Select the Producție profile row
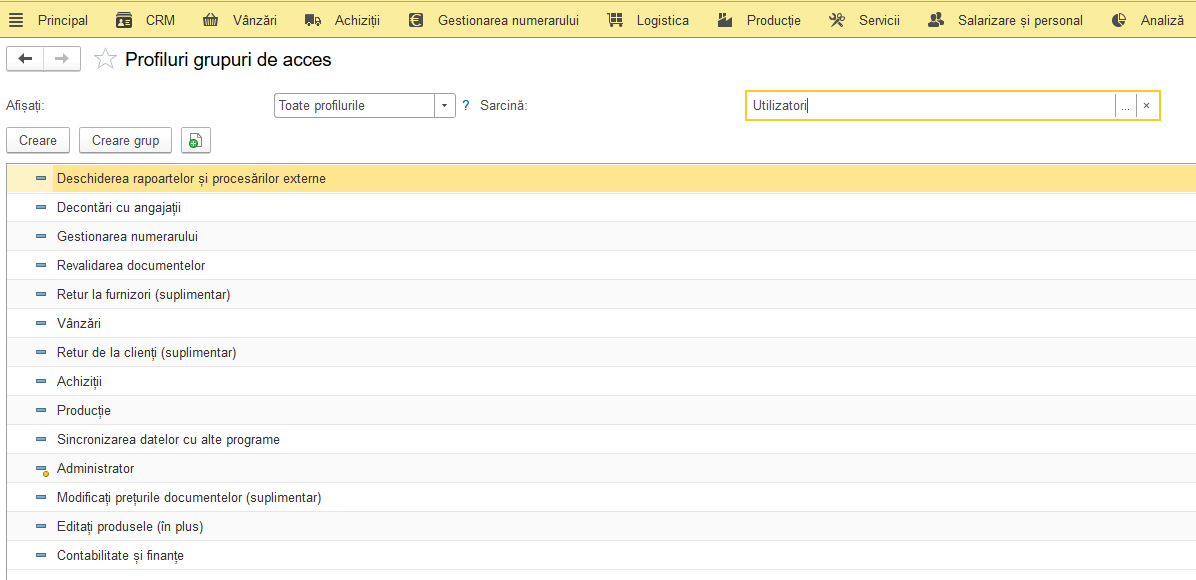 pyautogui.click(x=601, y=411)
